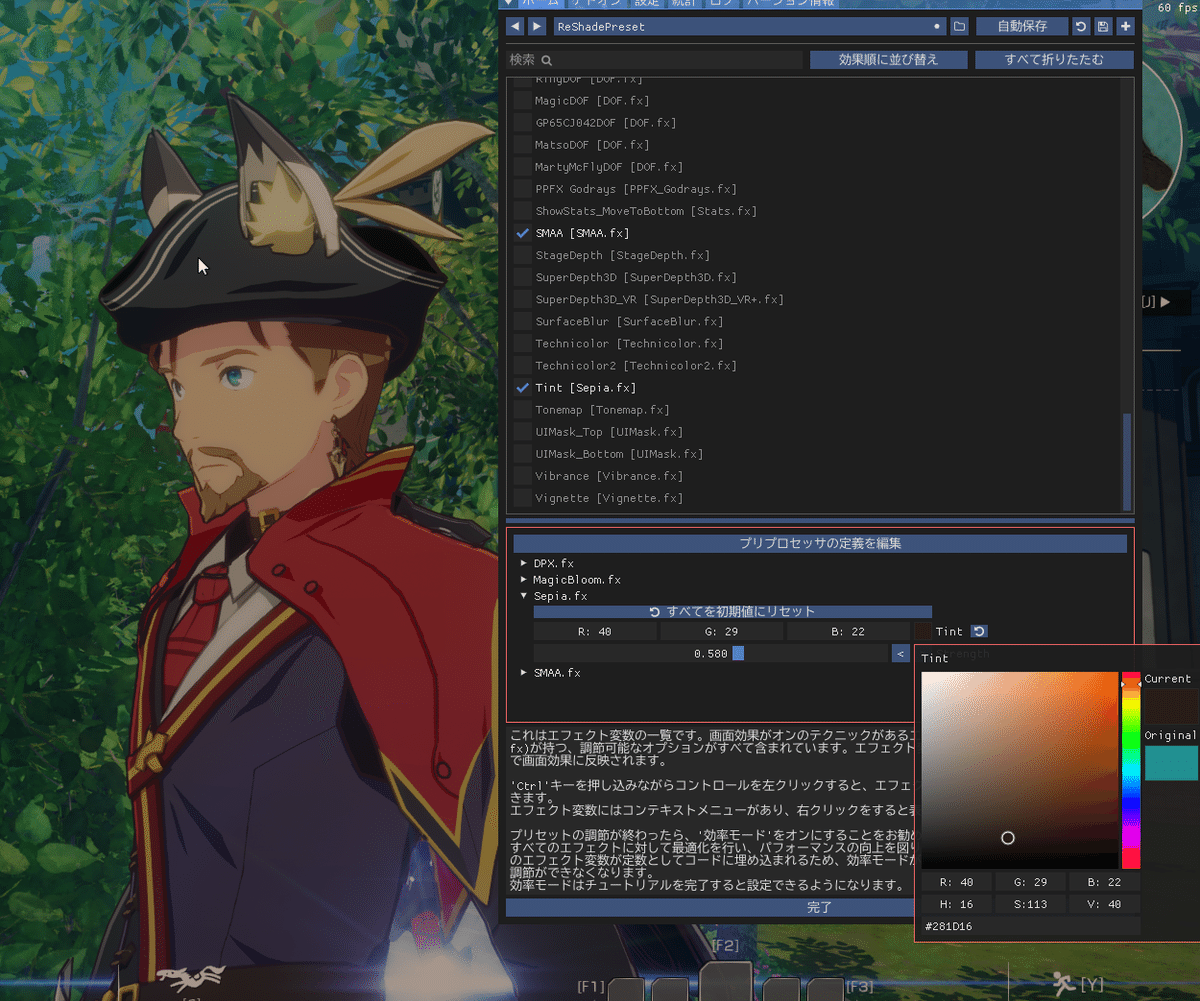This screenshot has height=1001, width=1200.
Task: Enable the MatsoDOF effect checkbox
Action: pos(522,145)
